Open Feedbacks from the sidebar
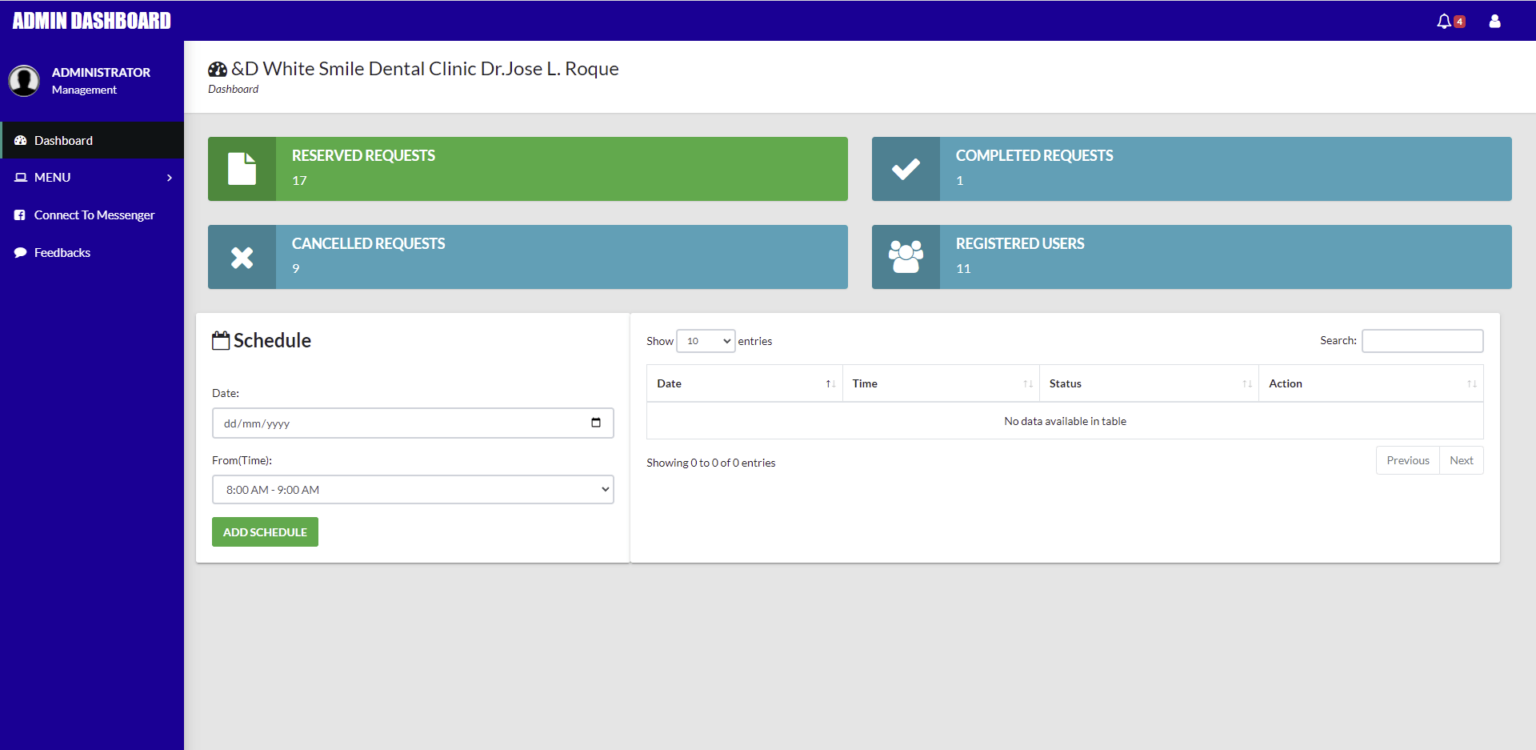This screenshot has width=1536, height=750. pos(60,252)
